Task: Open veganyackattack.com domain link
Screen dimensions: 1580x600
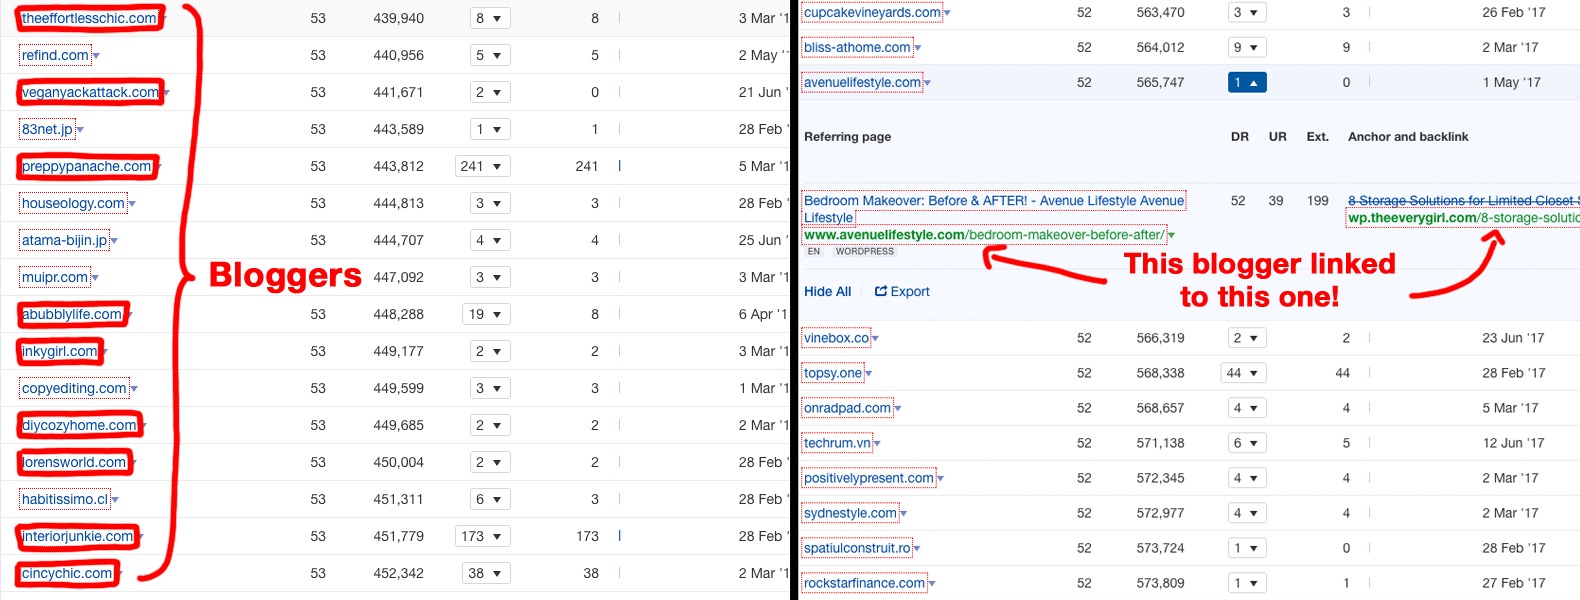Action: [90, 92]
